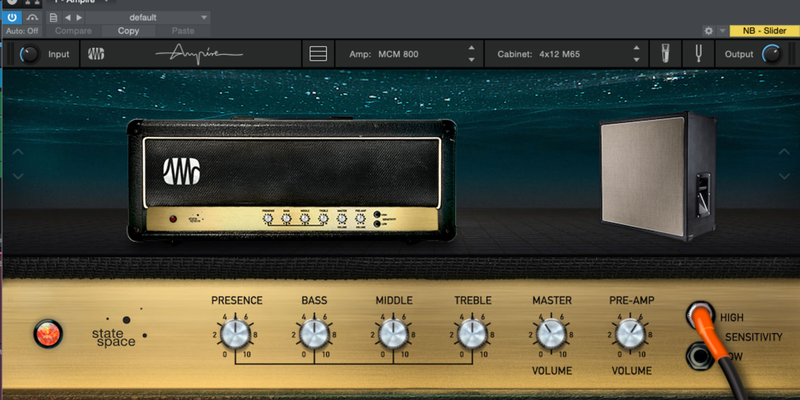Click the Input gain knob
The width and height of the screenshot is (800, 400).
click(29, 54)
